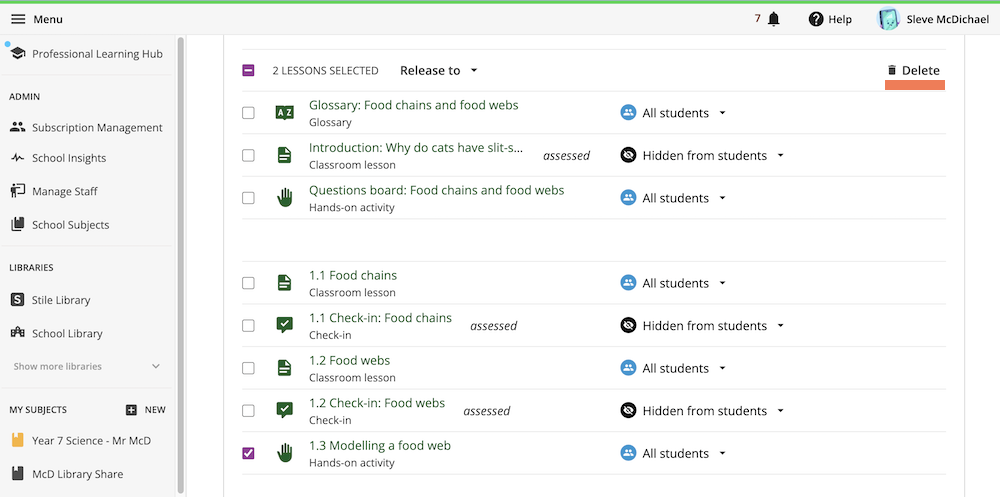Toggle the select-all lessons checkbox
The width and height of the screenshot is (1000, 497).
pyautogui.click(x=248, y=70)
